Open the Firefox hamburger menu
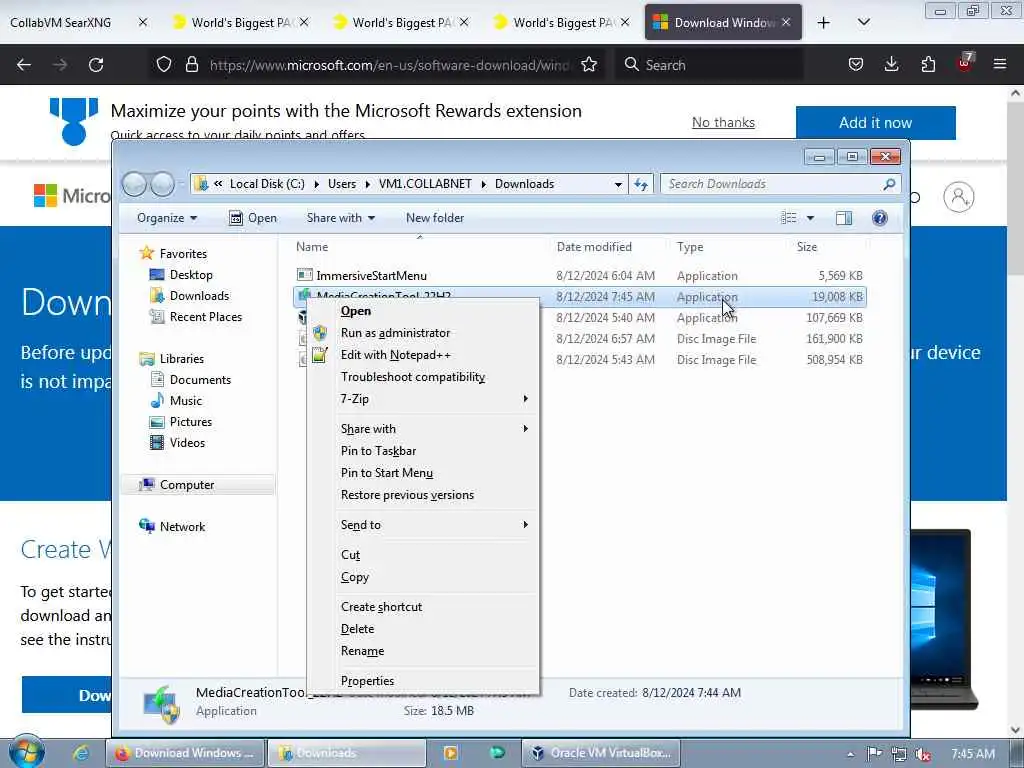Viewport: 1024px width, 768px height. [x=1000, y=64]
